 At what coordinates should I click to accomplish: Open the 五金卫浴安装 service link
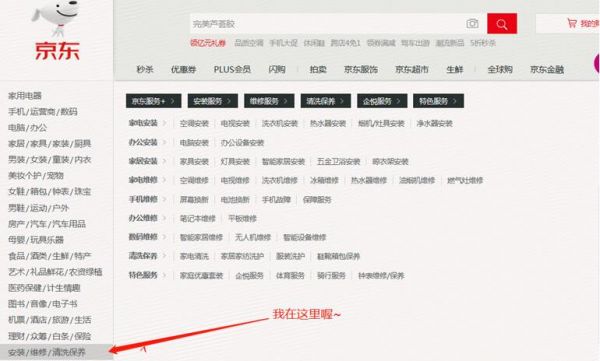click(339, 162)
